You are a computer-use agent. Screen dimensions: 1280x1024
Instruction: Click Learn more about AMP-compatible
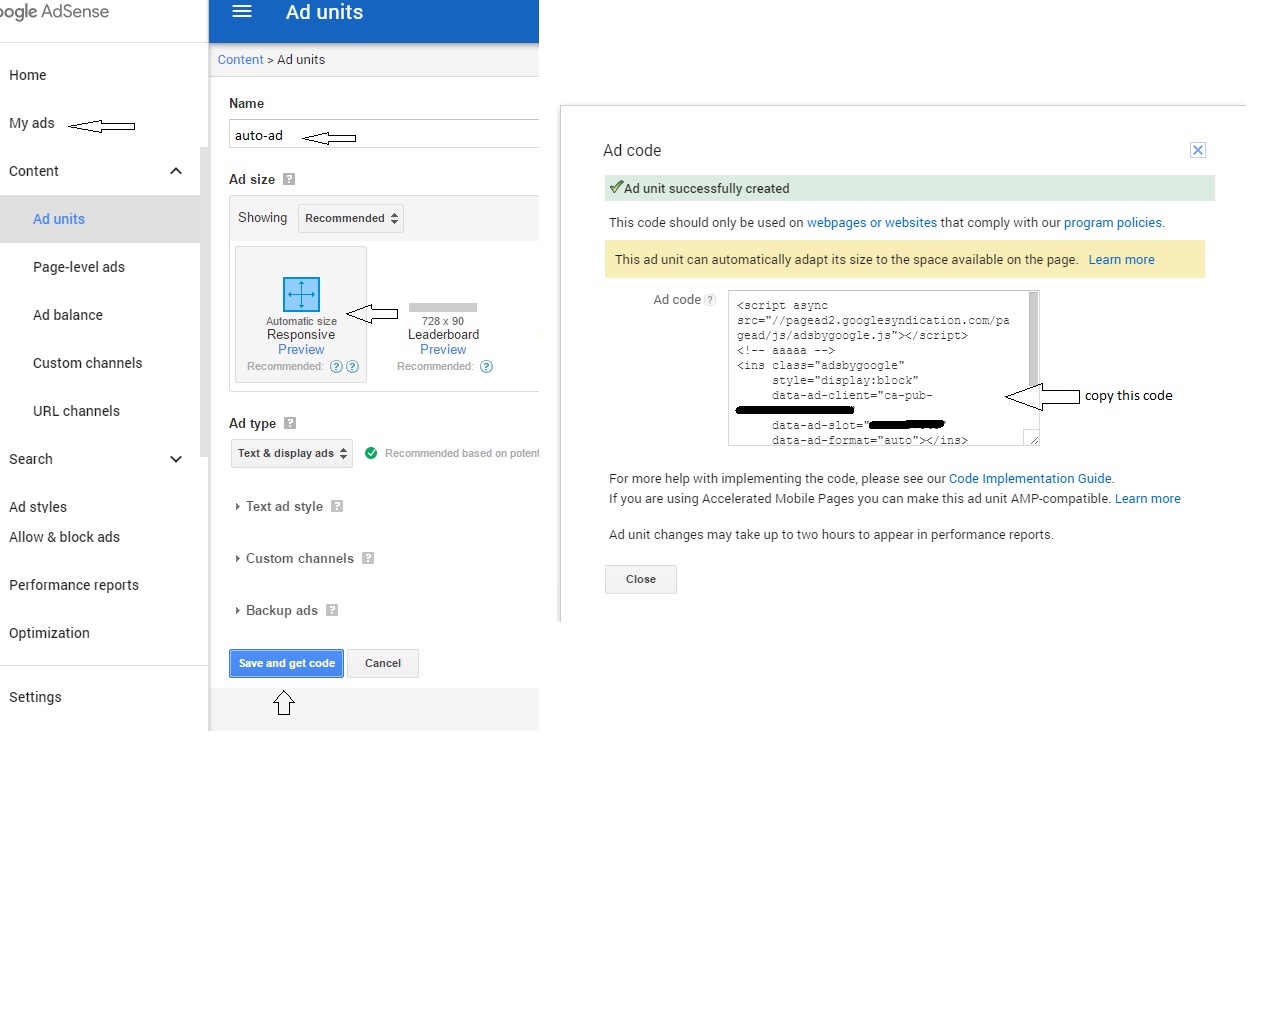click(1148, 499)
